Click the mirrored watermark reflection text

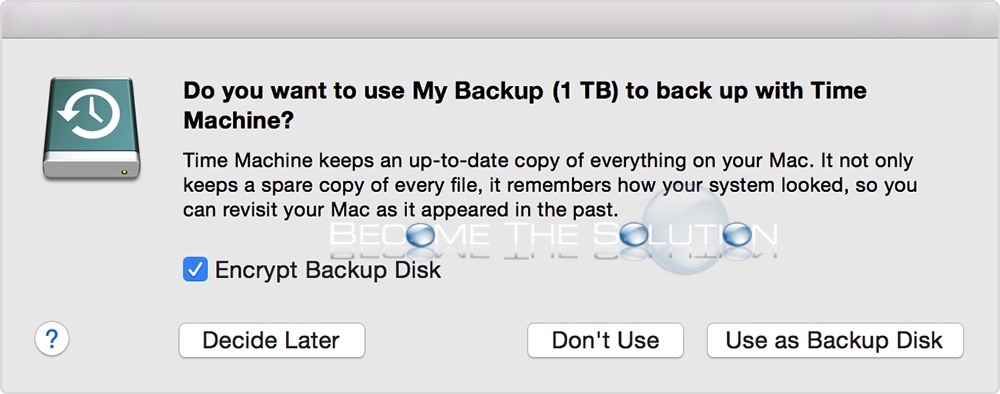(552, 253)
